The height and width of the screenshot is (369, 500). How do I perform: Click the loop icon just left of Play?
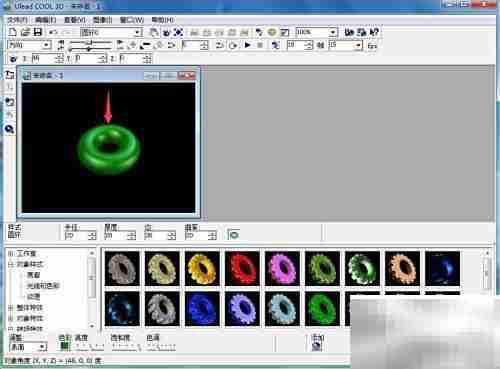[x=233, y=45]
